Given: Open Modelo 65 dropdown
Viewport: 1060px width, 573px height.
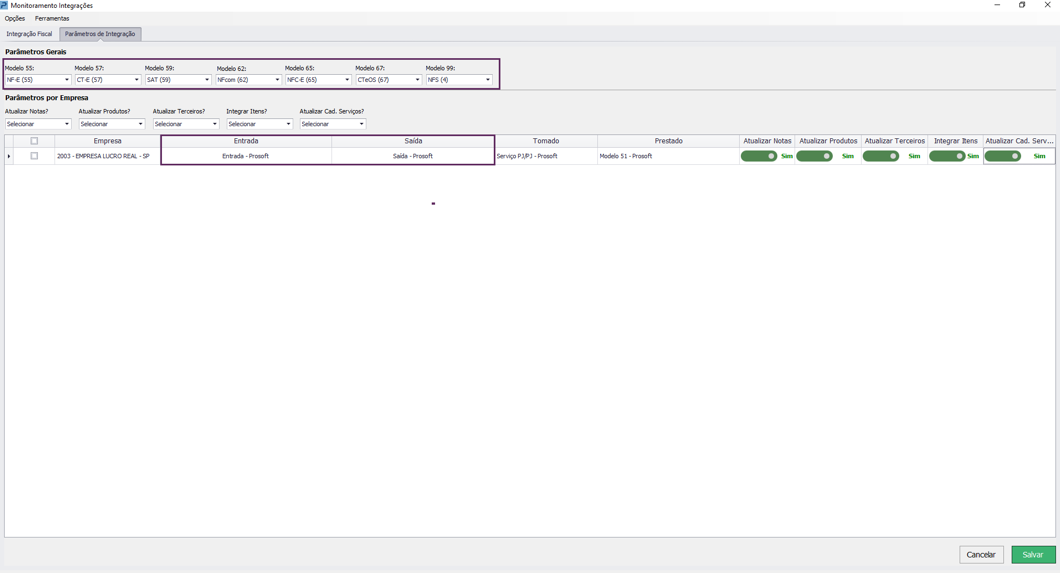Looking at the screenshot, I should pos(318,80).
